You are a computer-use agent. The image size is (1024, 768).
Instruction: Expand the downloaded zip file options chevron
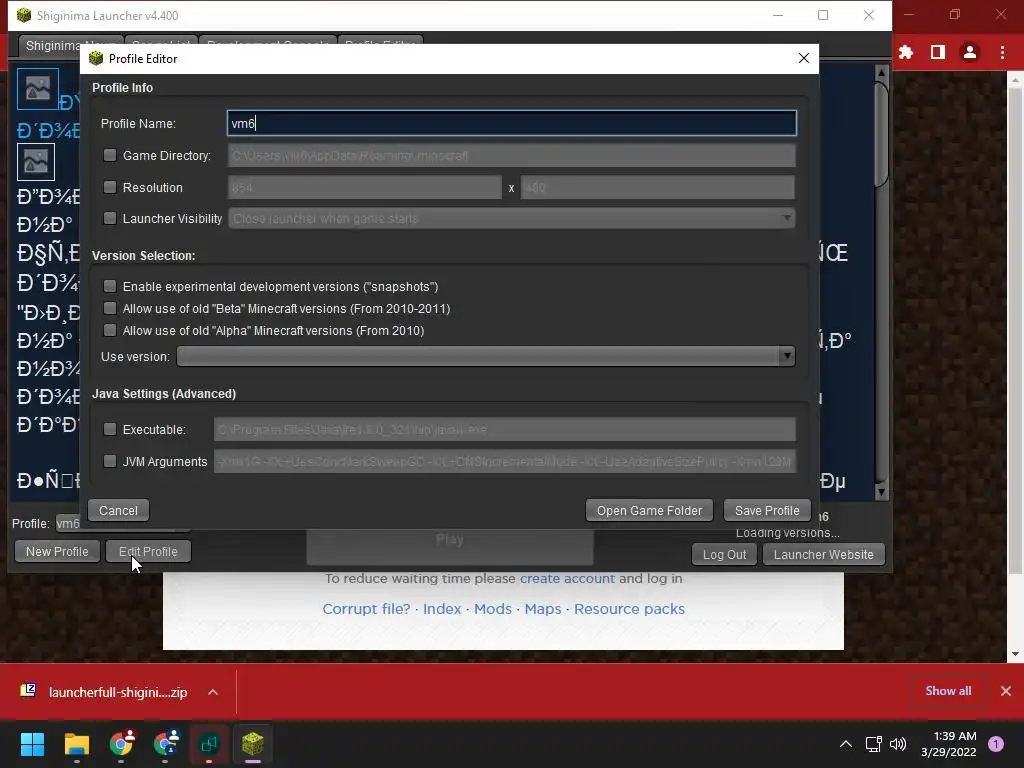pos(213,692)
